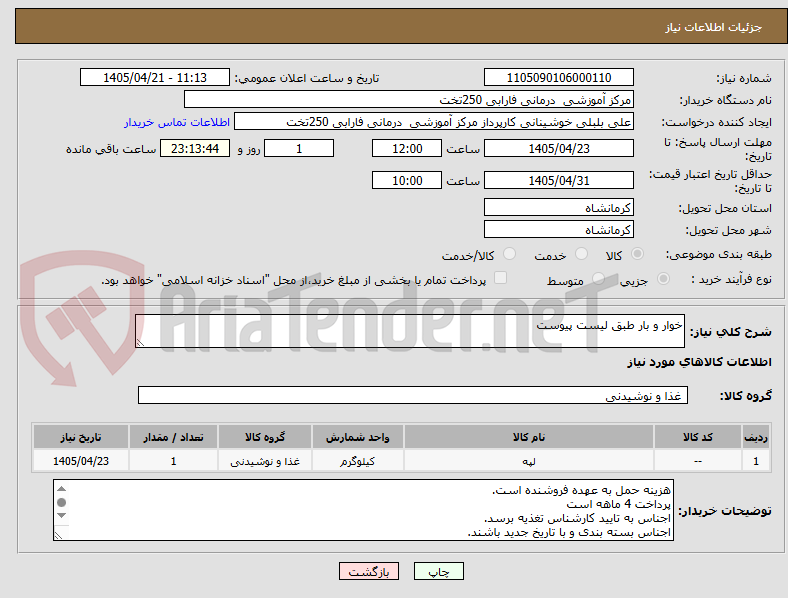Click the اطلاعات کالاهای مورد نیاز heading
Viewport: 788px width, 598px height.
pos(699,362)
